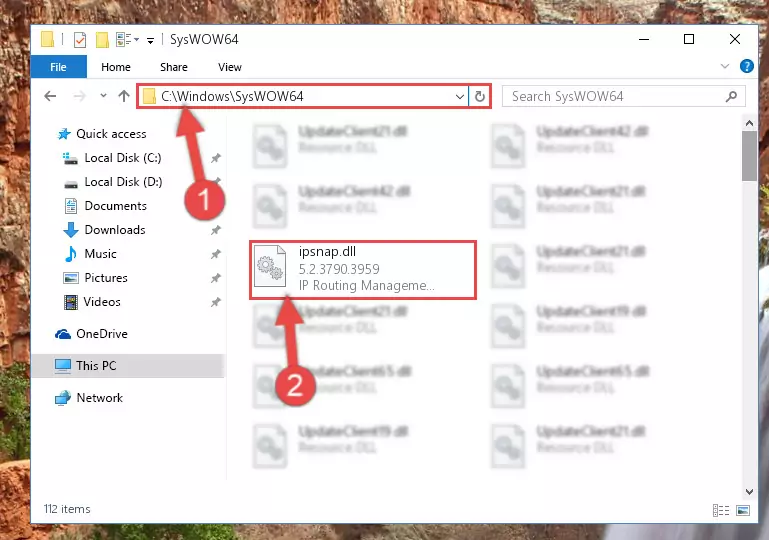Click the version text 5.2.3790.3959

pos(339,269)
